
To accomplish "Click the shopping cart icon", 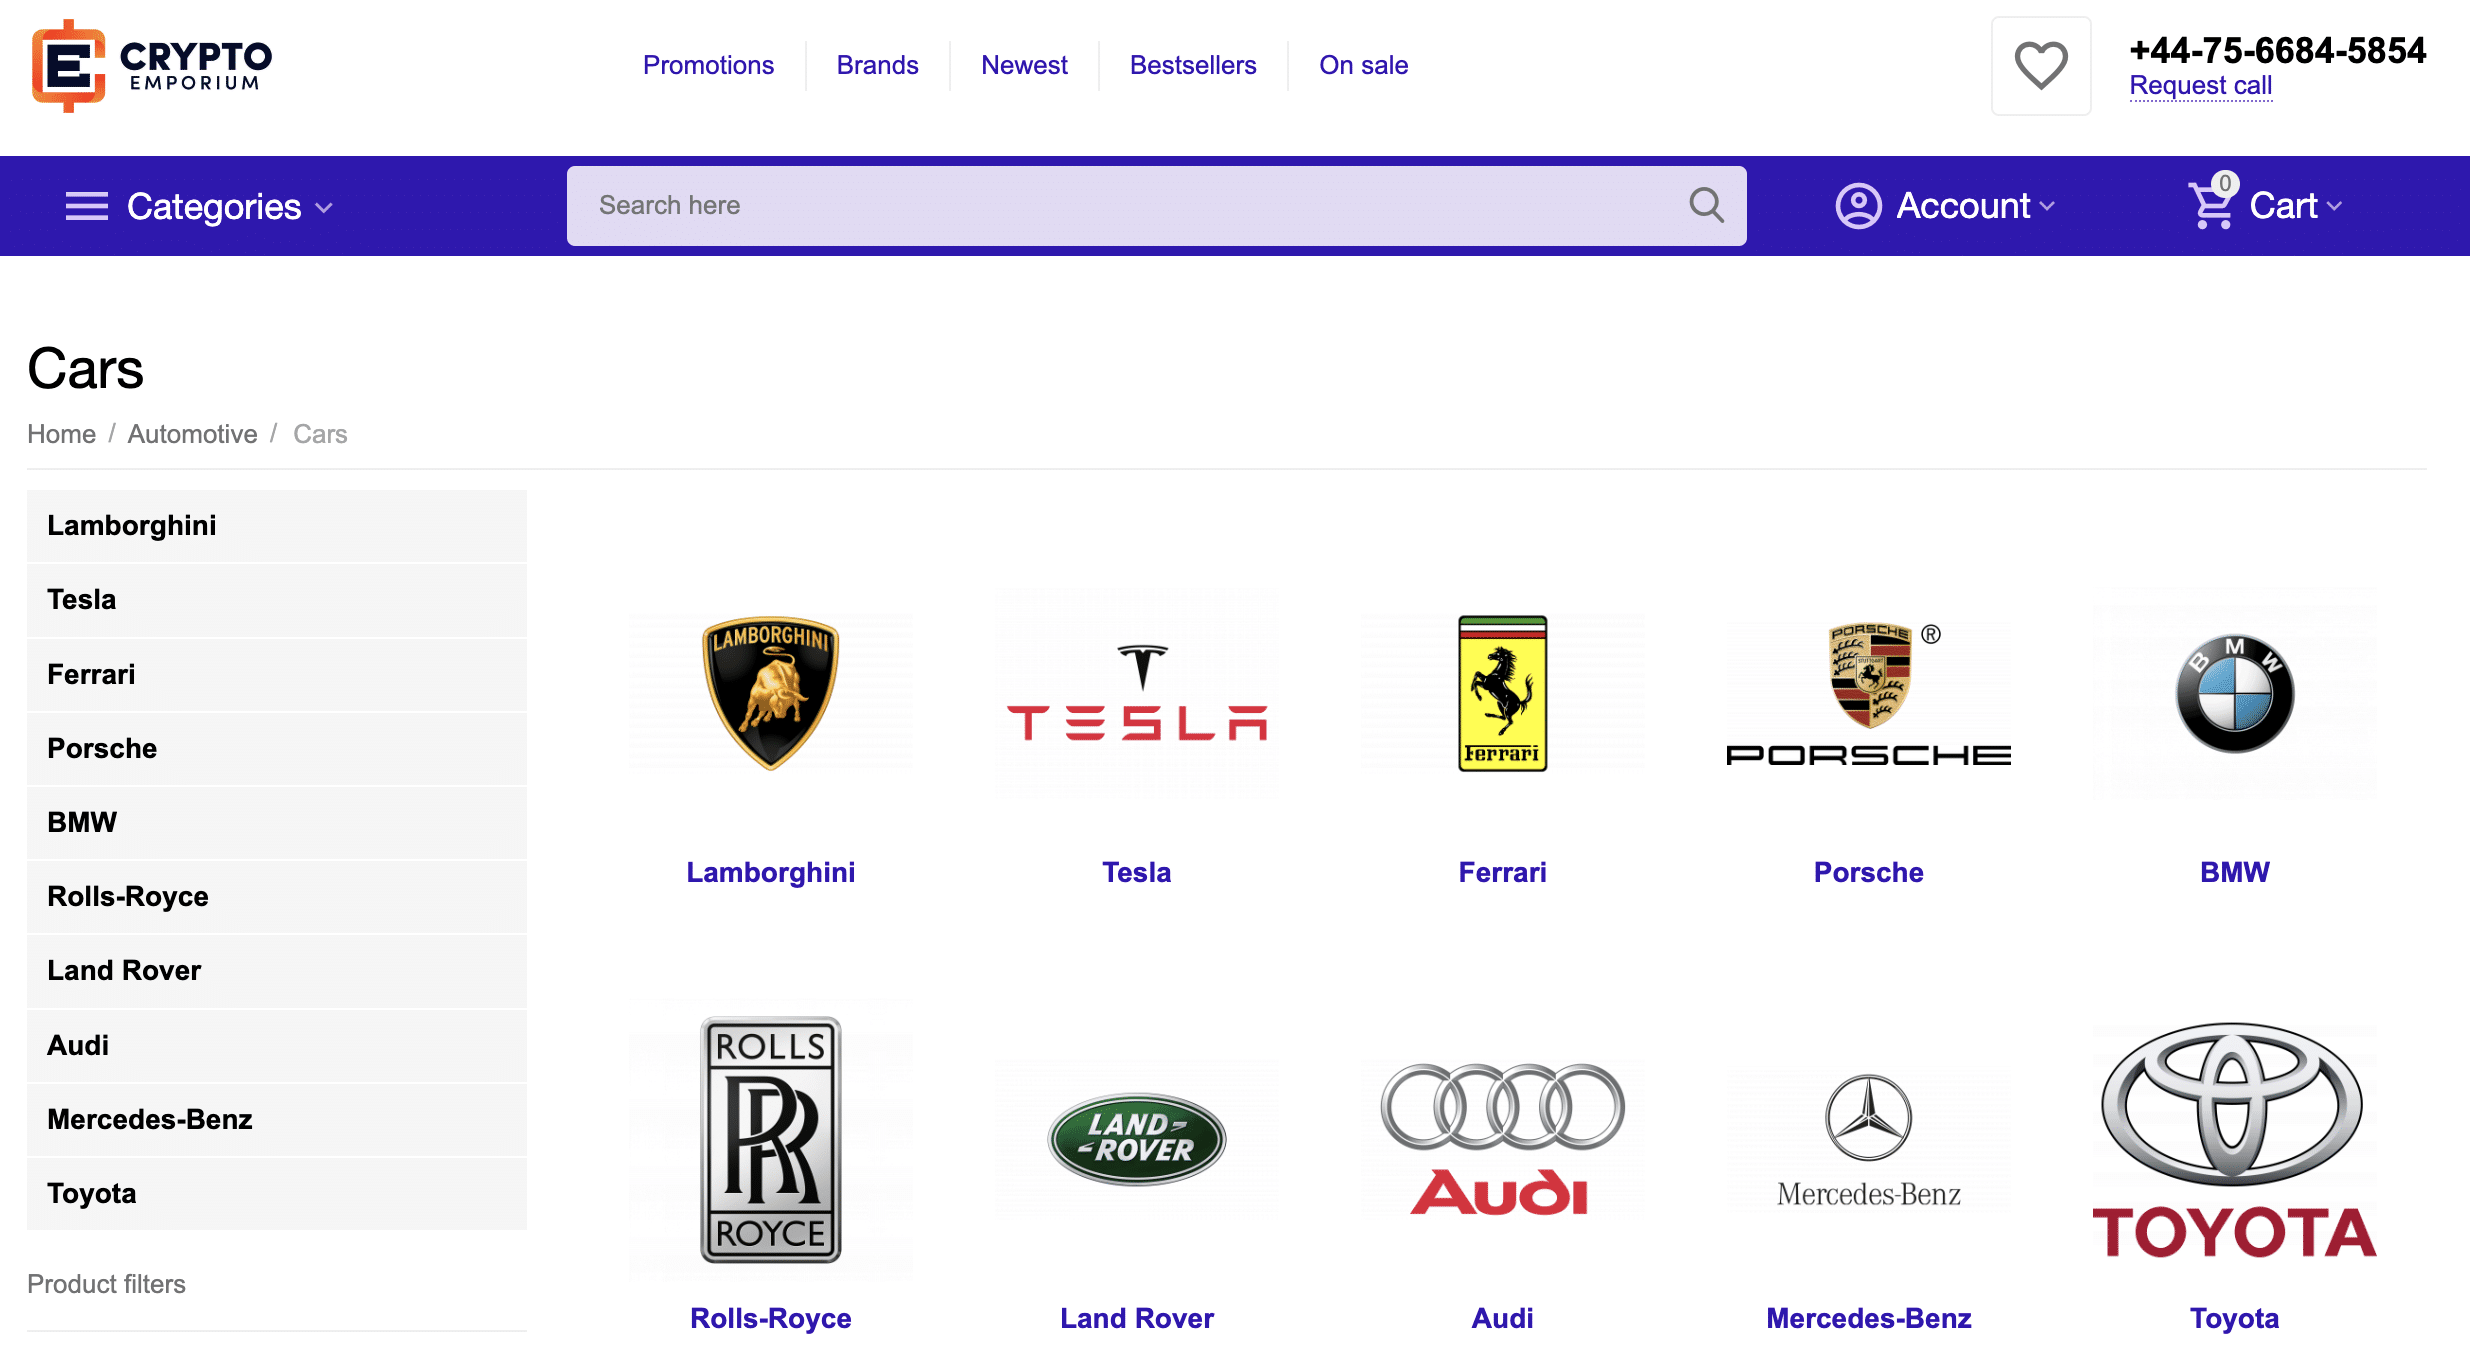I will pos(2212,205).
